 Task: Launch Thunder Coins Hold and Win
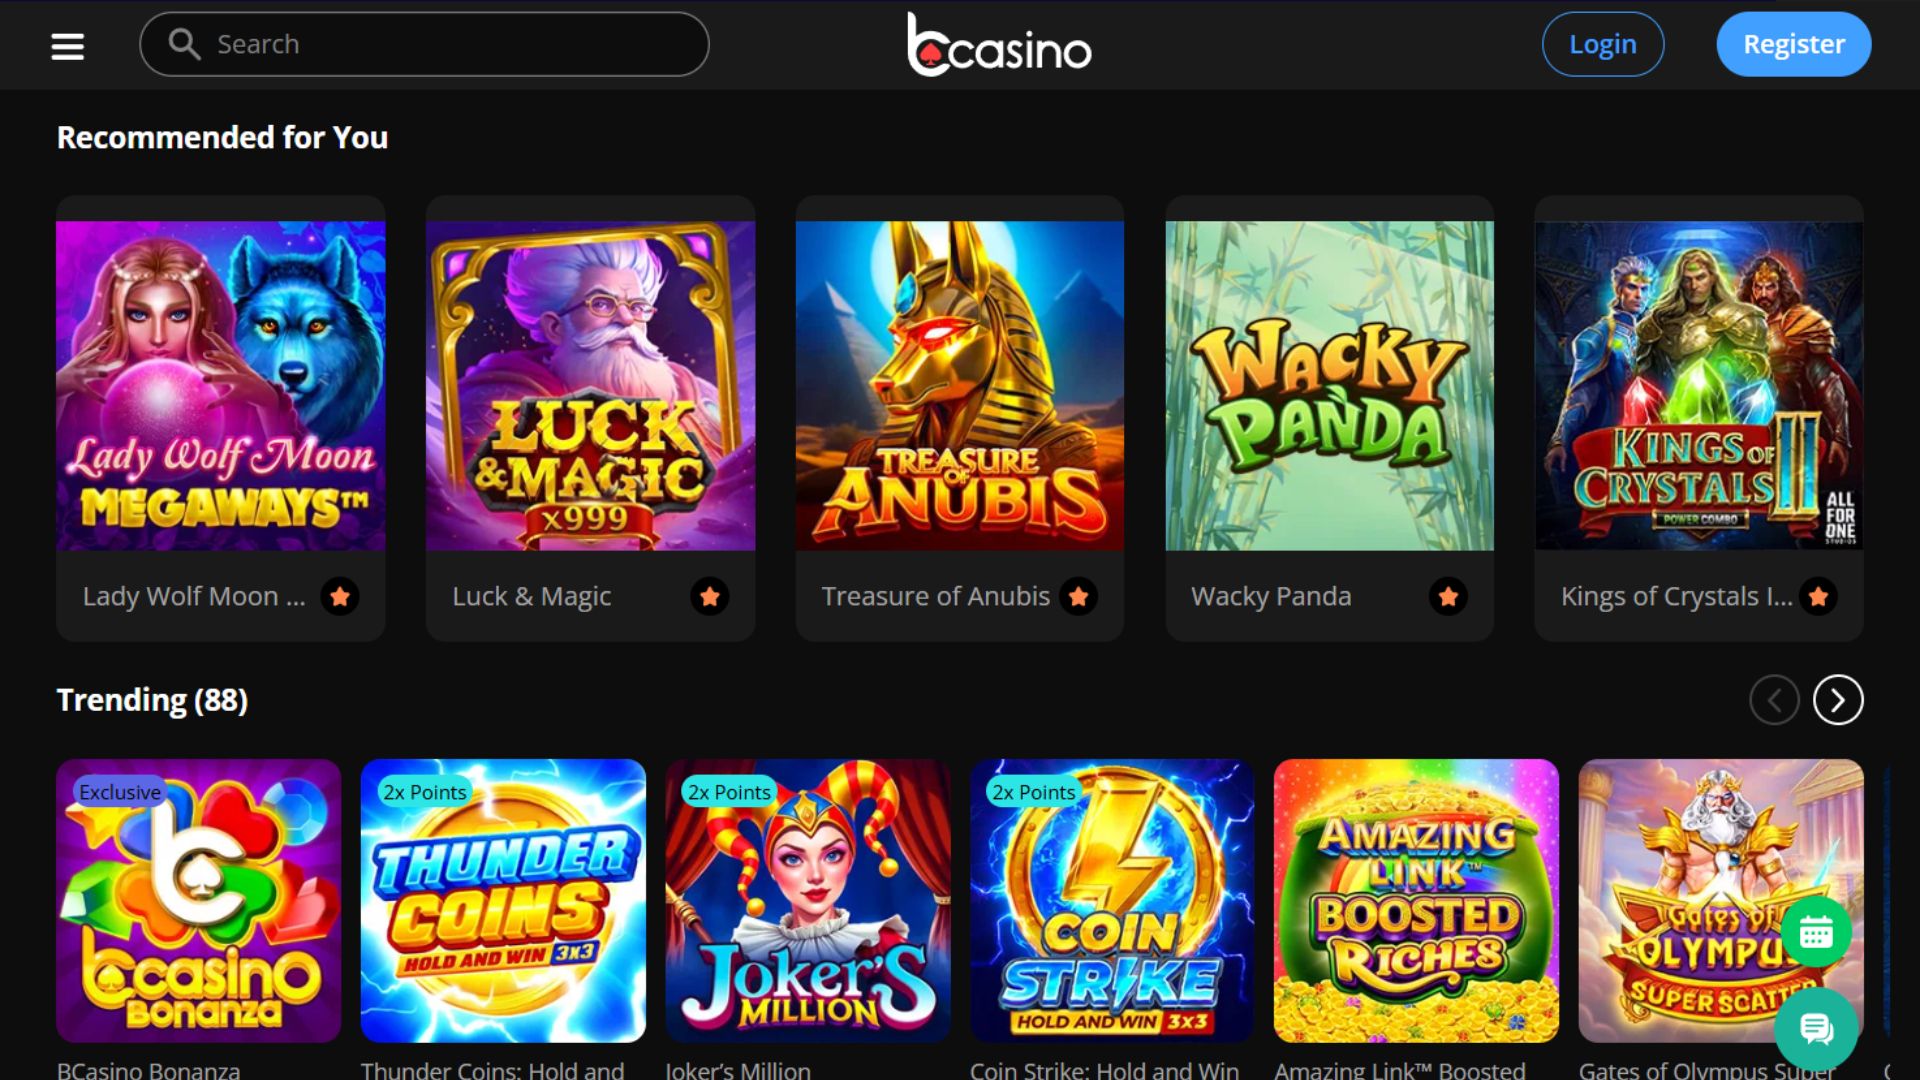pos(503,901)
